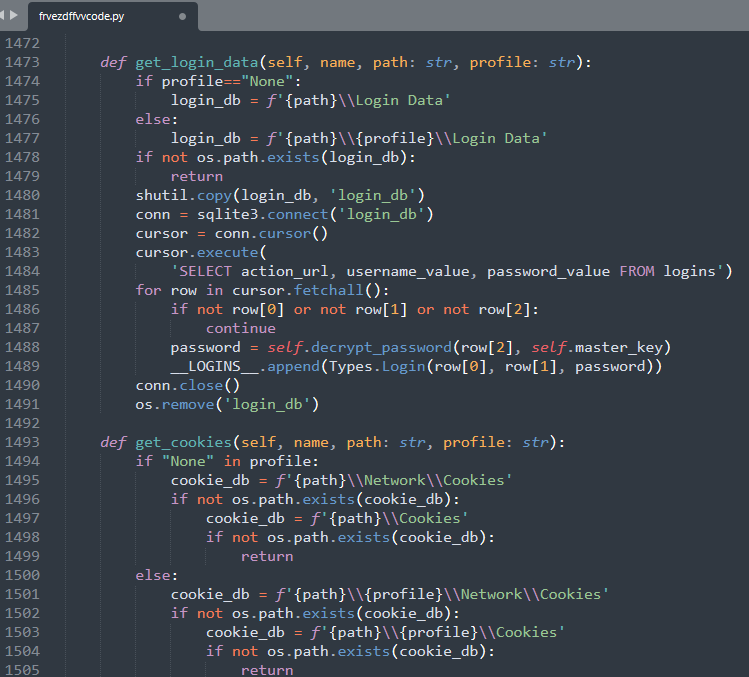Screen dimensions: 749x677
Task: Click line number 1500 in gutter
Action: pos(22,575)
